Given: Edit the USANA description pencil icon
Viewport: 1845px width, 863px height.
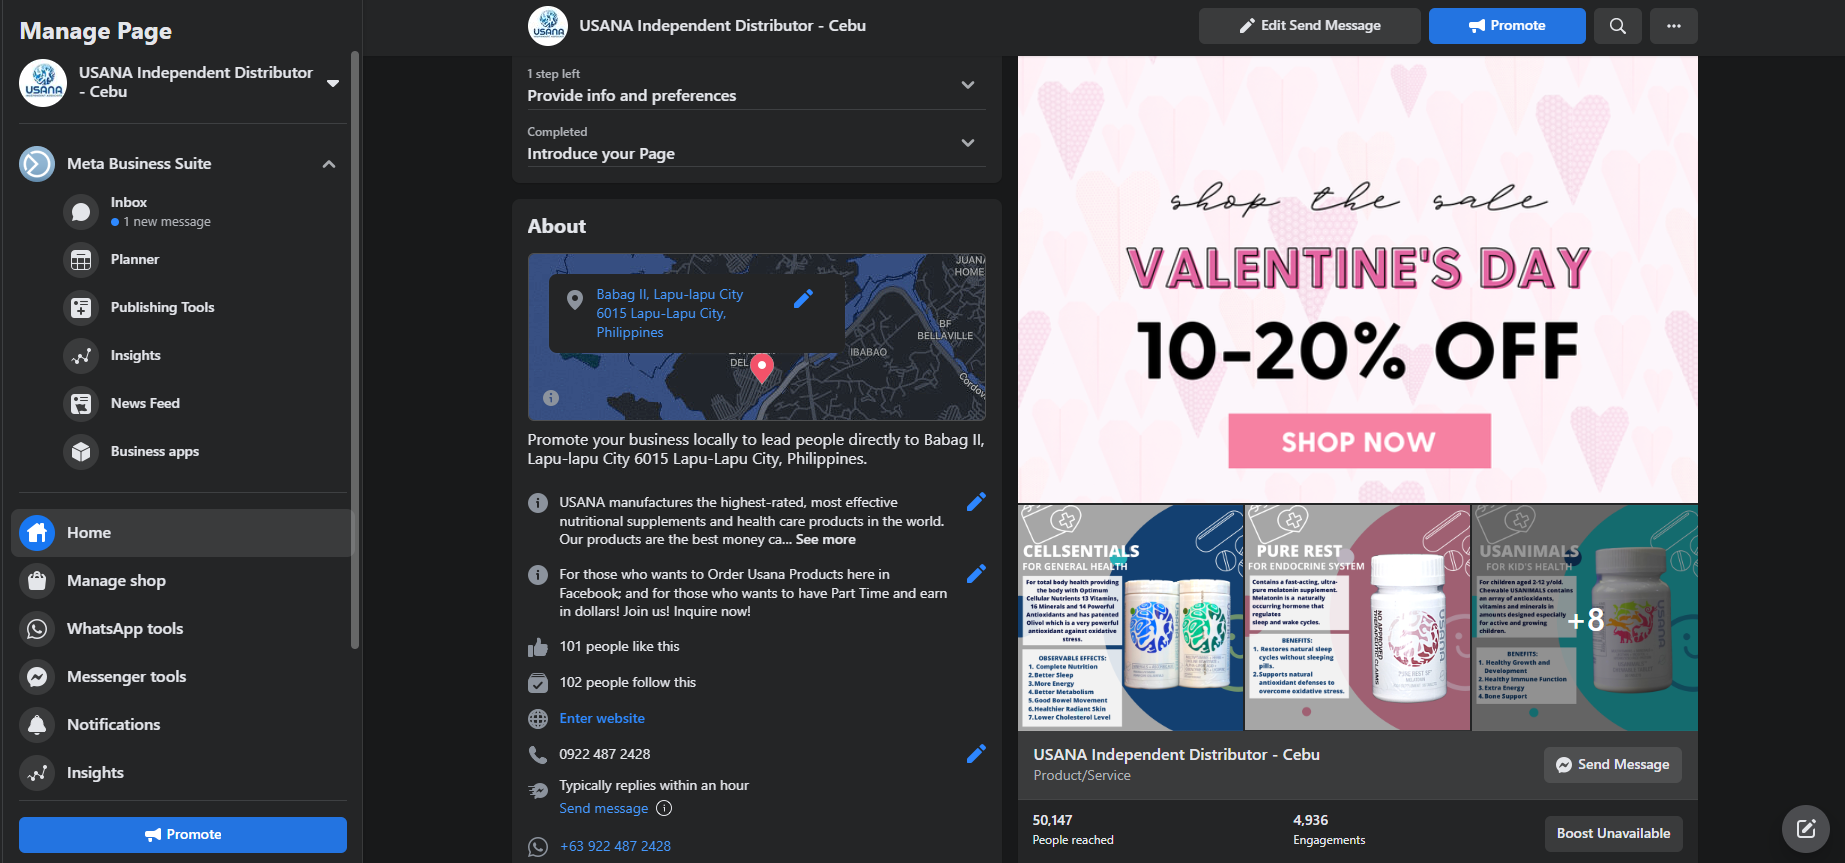Looking at the screenshot, I should coord(977,502).
